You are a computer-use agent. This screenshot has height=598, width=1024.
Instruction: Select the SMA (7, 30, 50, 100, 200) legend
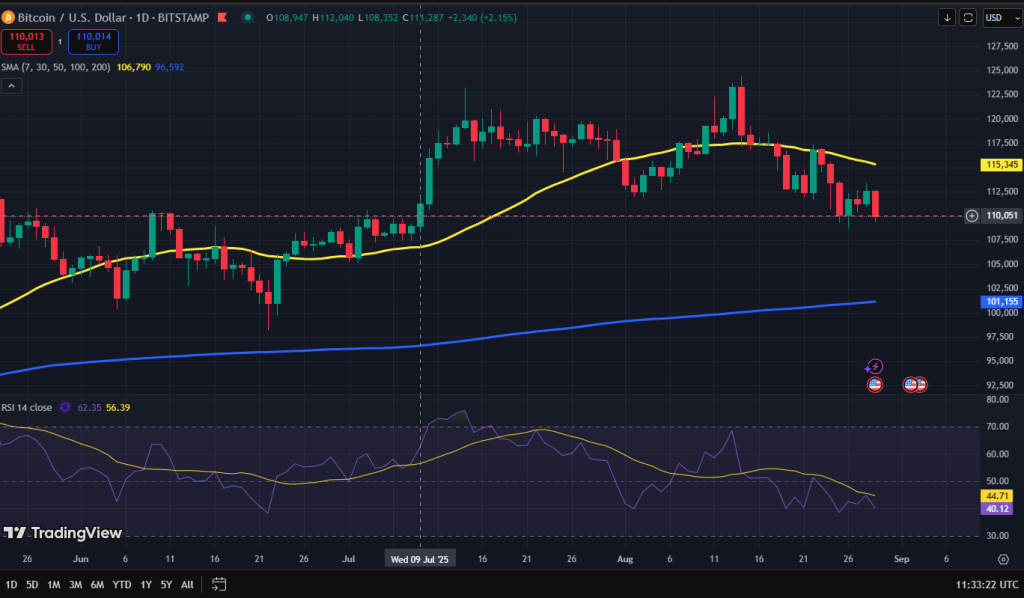[x=56, y=67]
